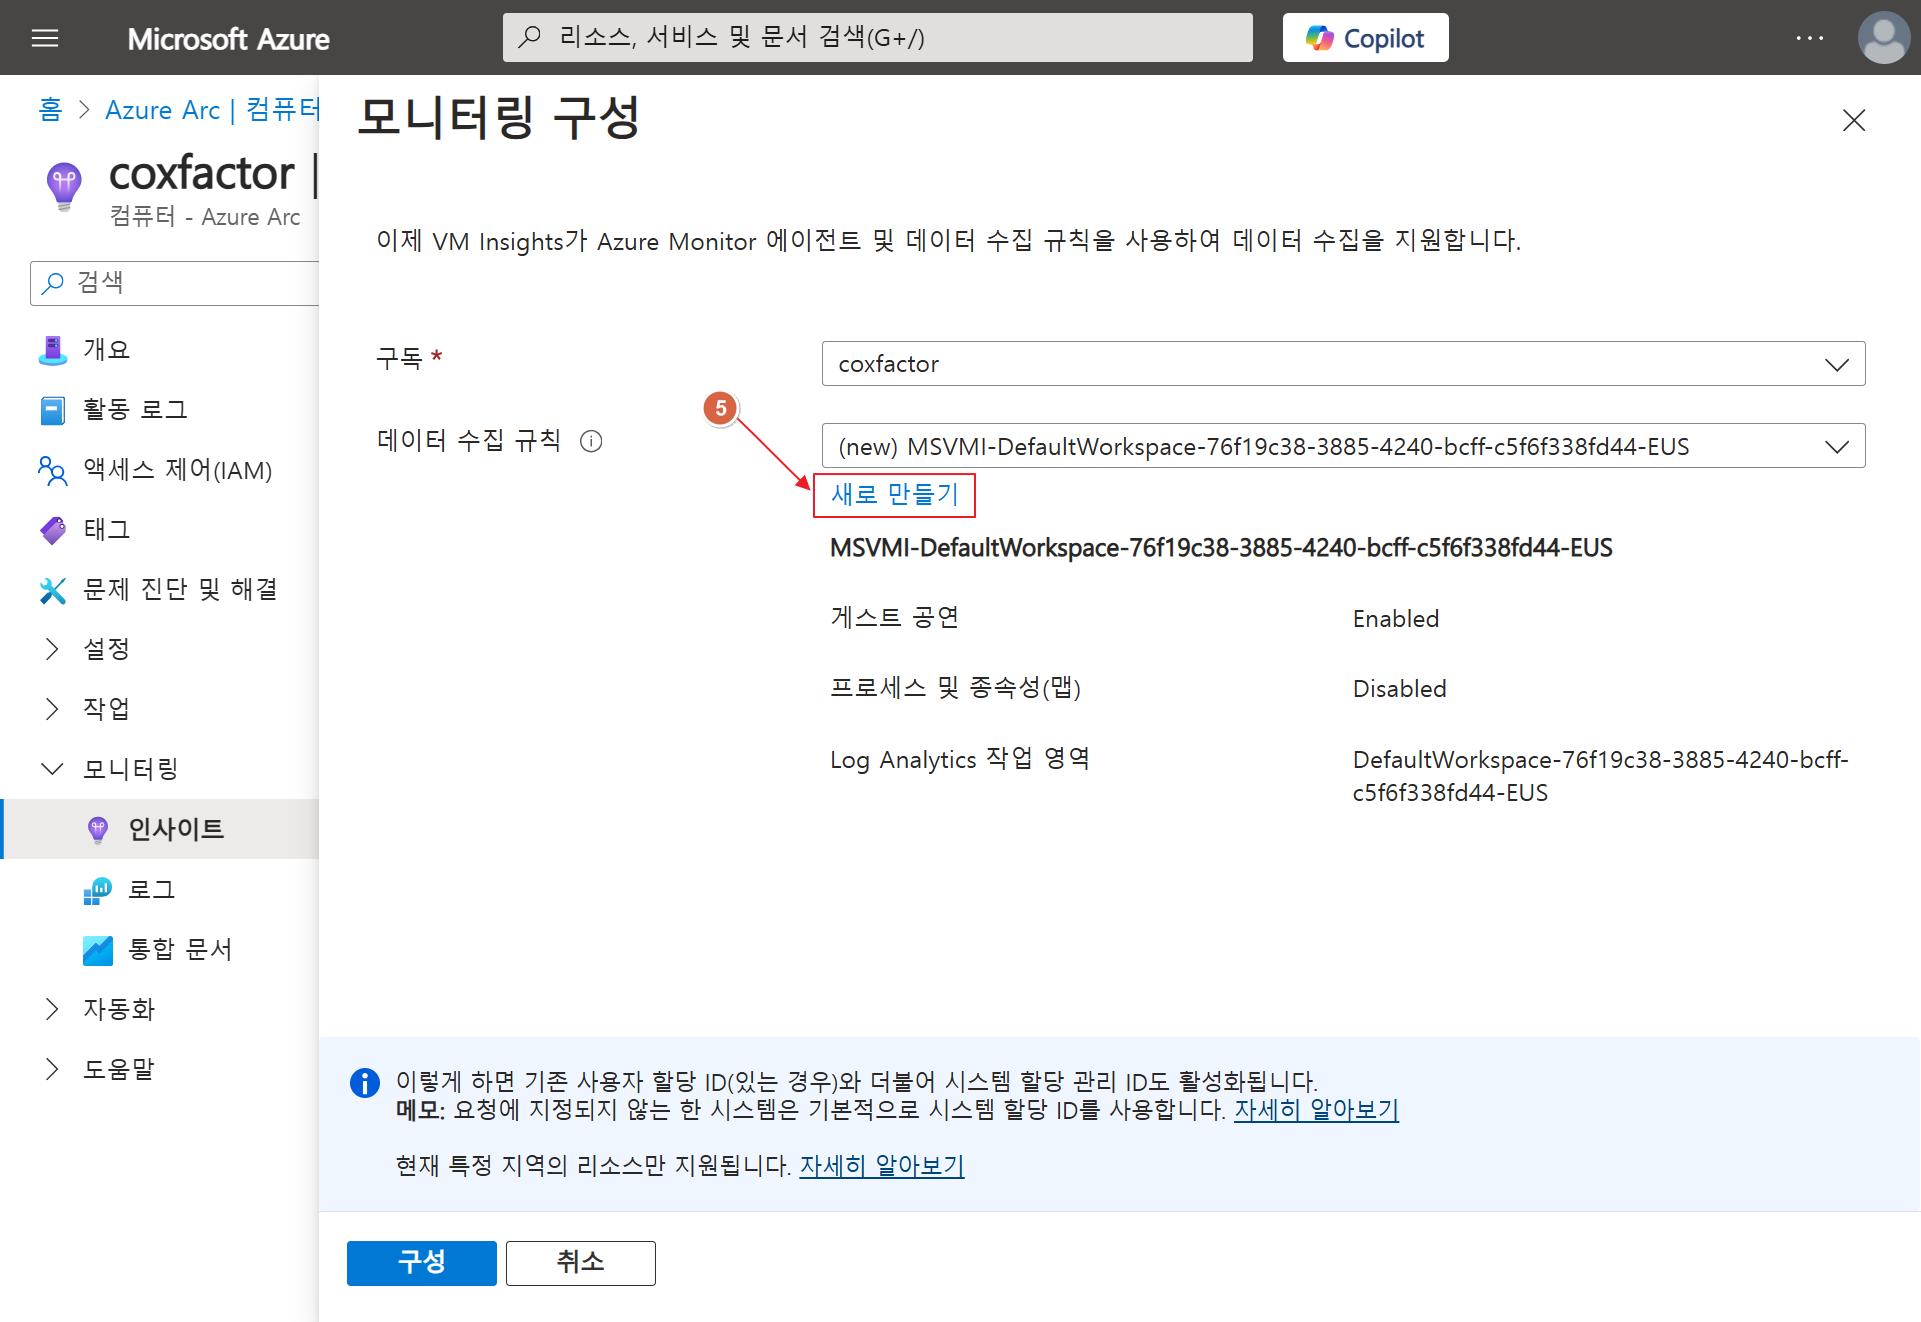Viewport: 1921px width, 1322px height.
Task: Click the 자세히 알아보기 link about supported regions
Action: point(881,1166)
